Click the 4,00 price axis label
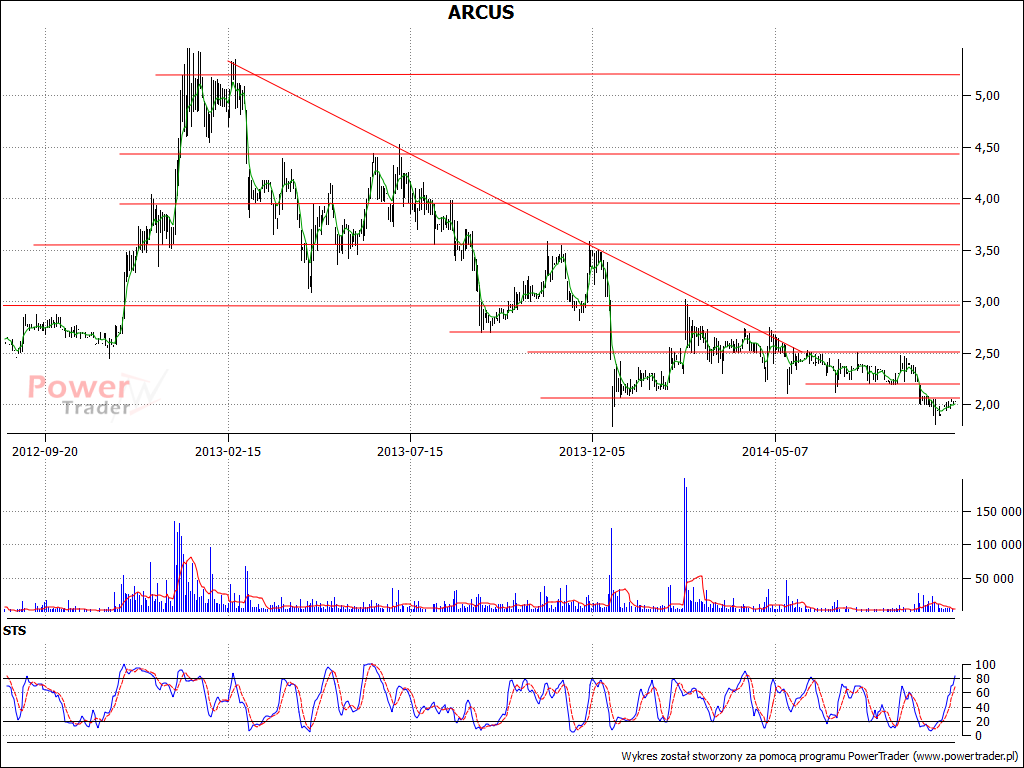Screen dimensions: 1024x768 pyautogui.click(x=987, y=199)
